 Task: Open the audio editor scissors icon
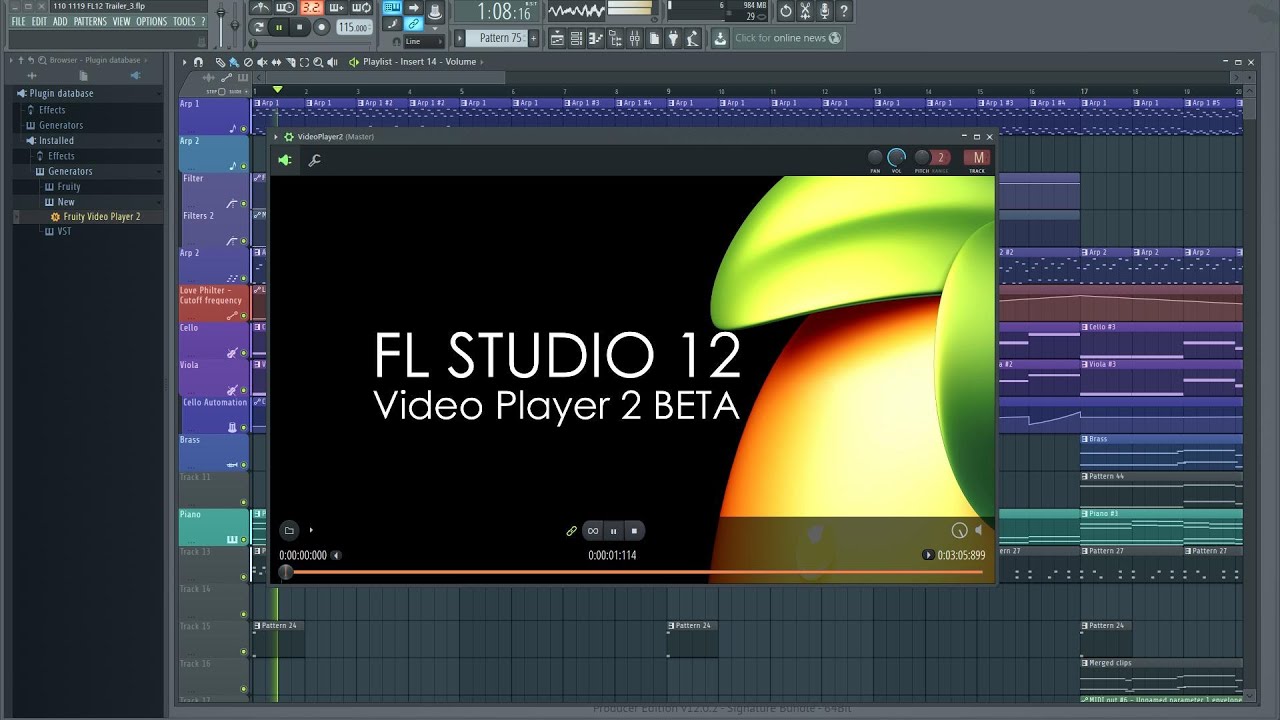805,11
